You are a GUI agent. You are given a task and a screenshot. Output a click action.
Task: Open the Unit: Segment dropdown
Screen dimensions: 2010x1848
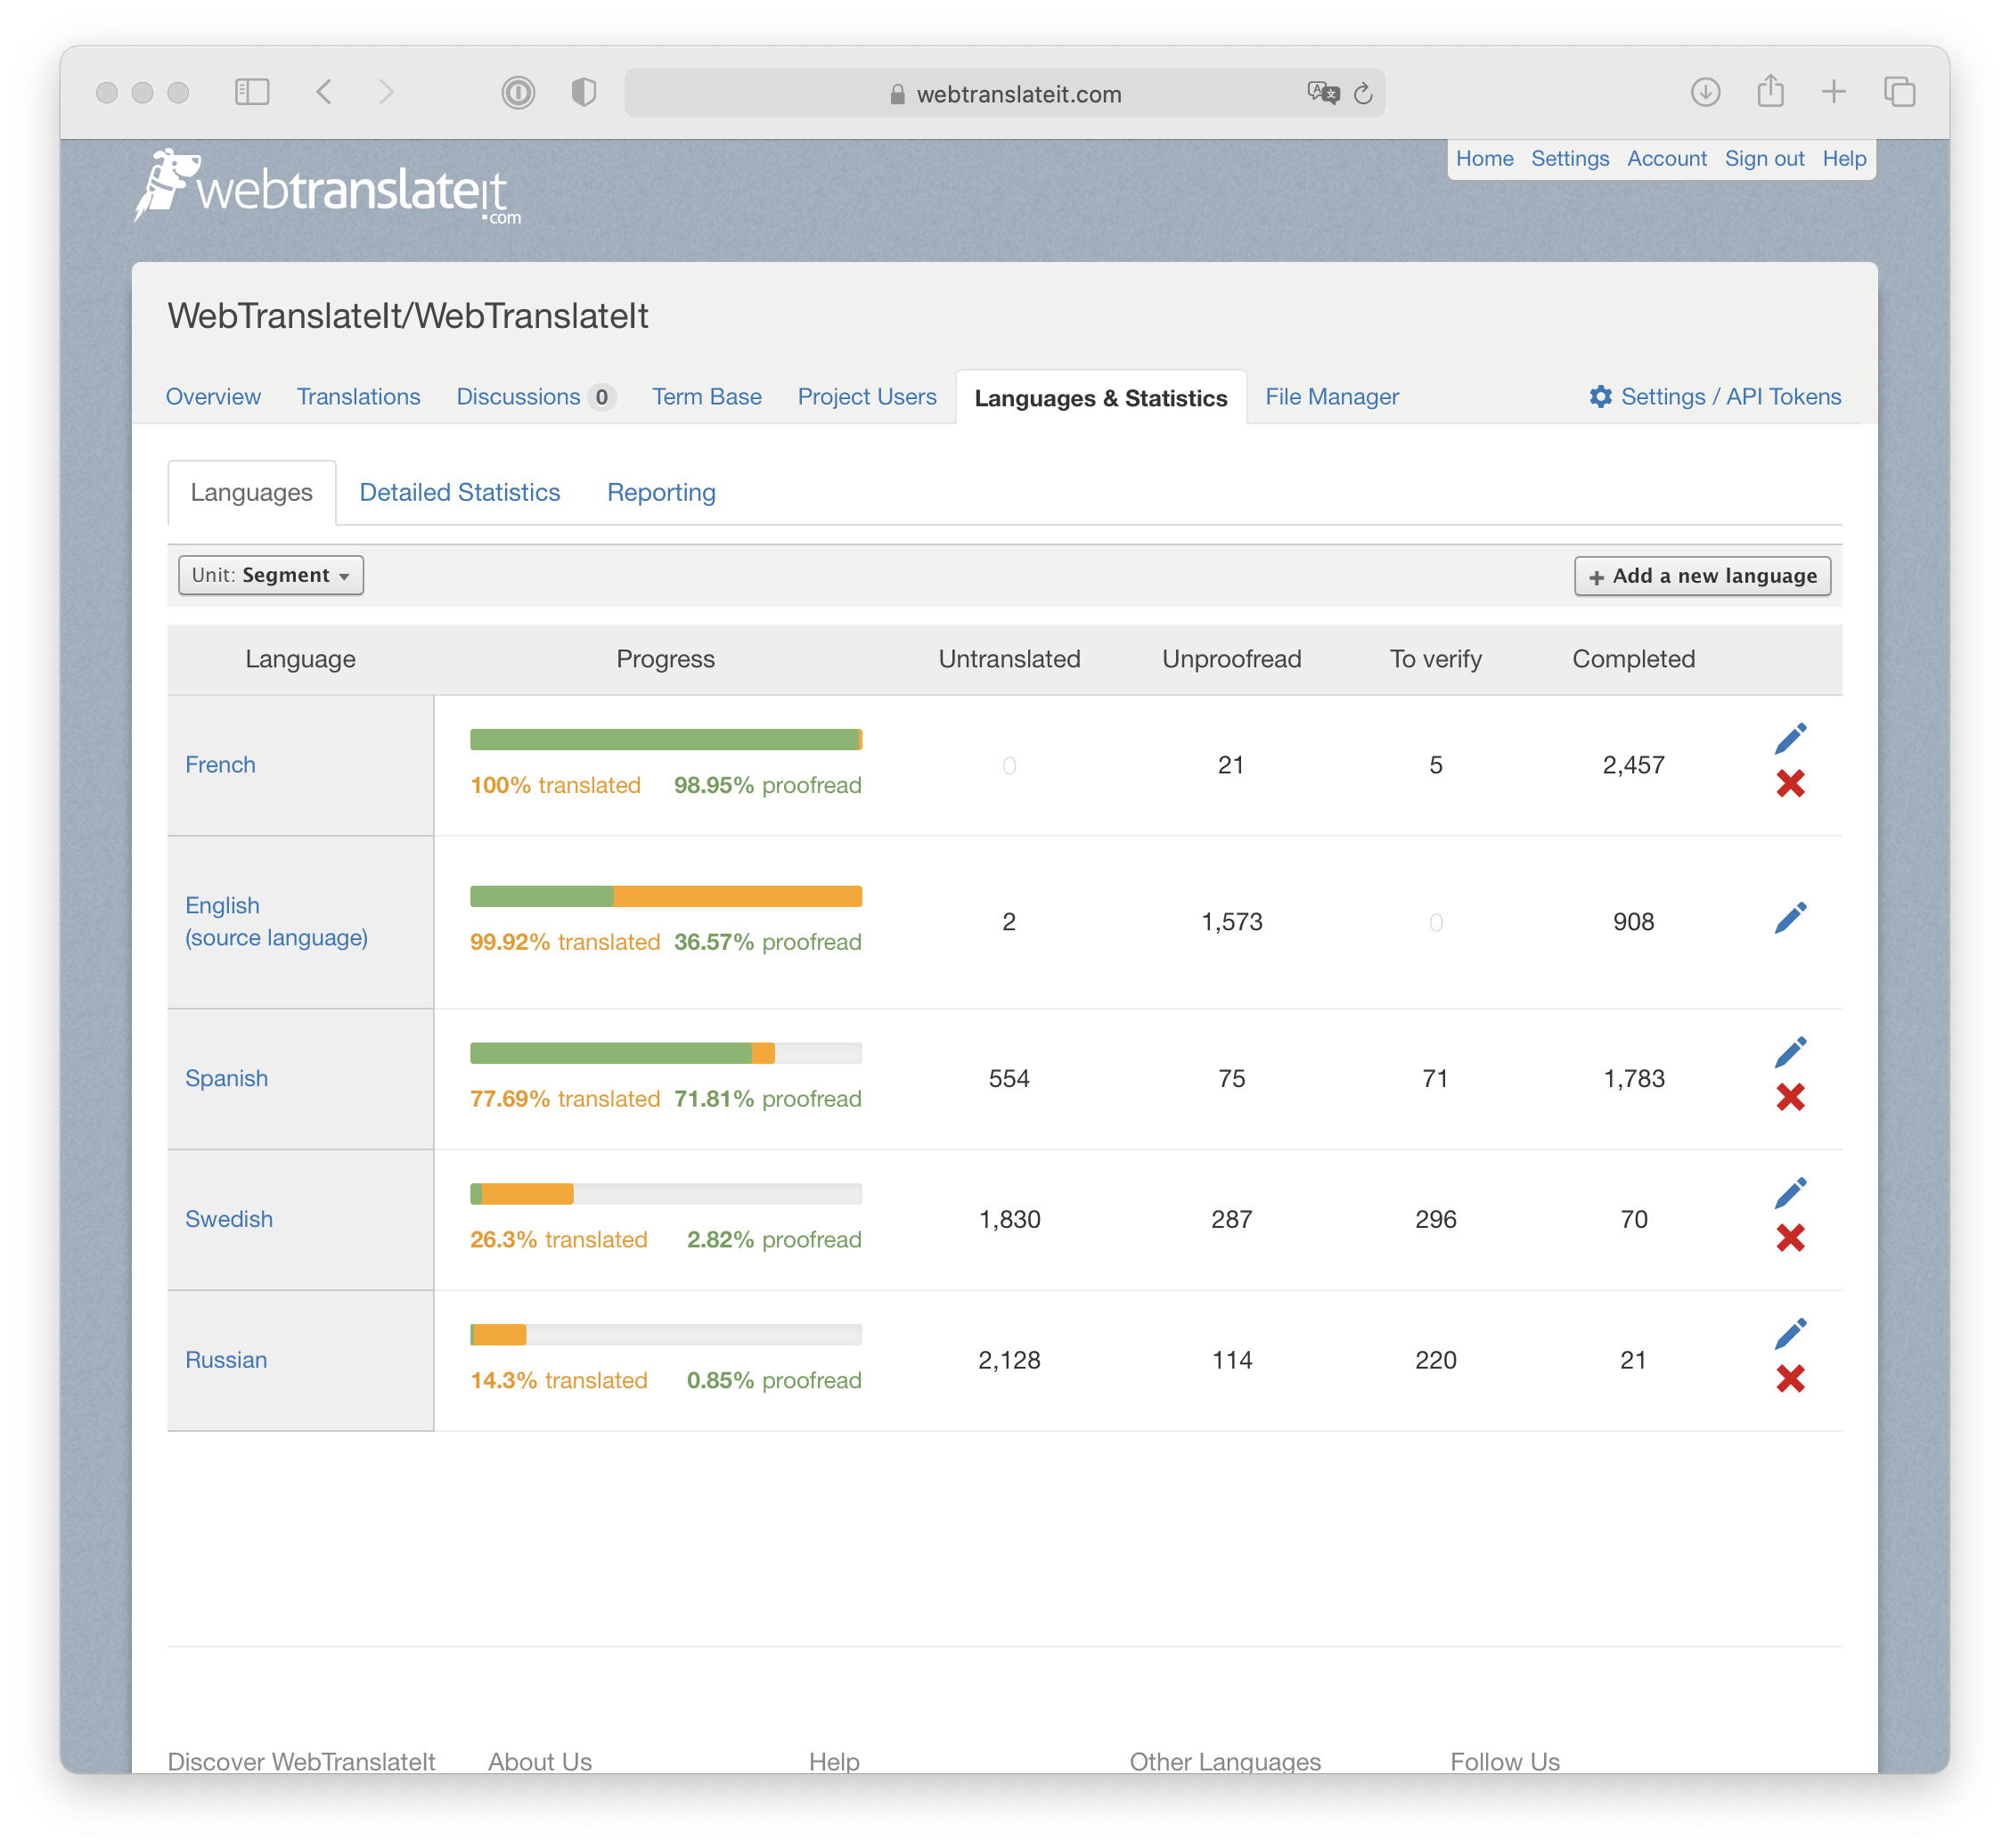tap(271, 575)
